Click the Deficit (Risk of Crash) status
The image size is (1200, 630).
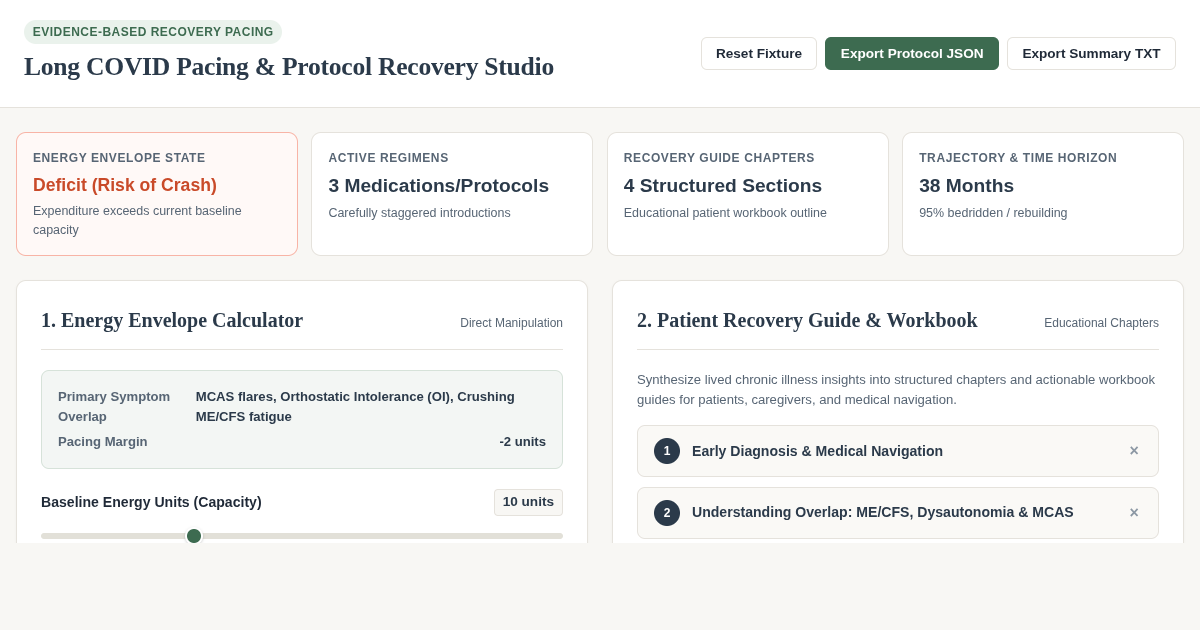coord(125,185)
